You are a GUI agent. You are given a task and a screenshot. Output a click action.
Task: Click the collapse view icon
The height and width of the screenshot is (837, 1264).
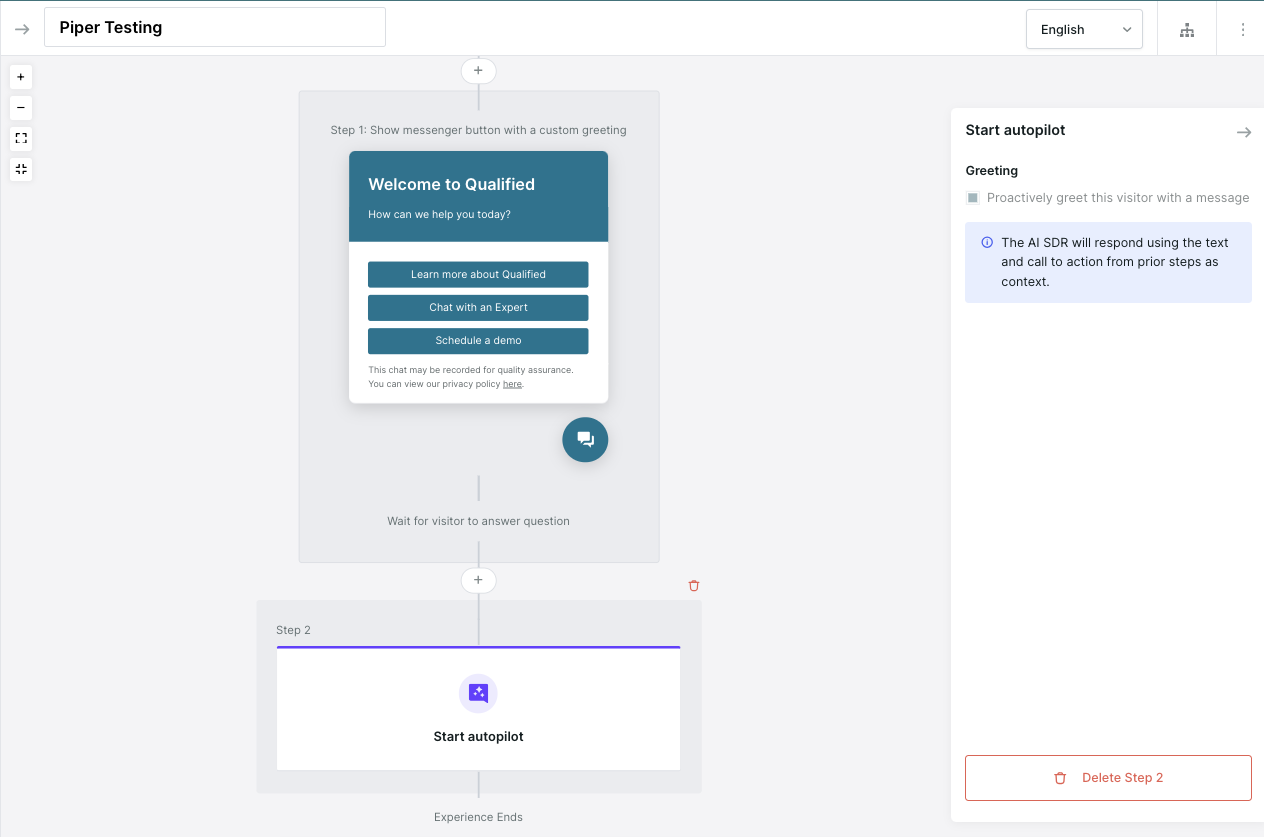(21, 169)
